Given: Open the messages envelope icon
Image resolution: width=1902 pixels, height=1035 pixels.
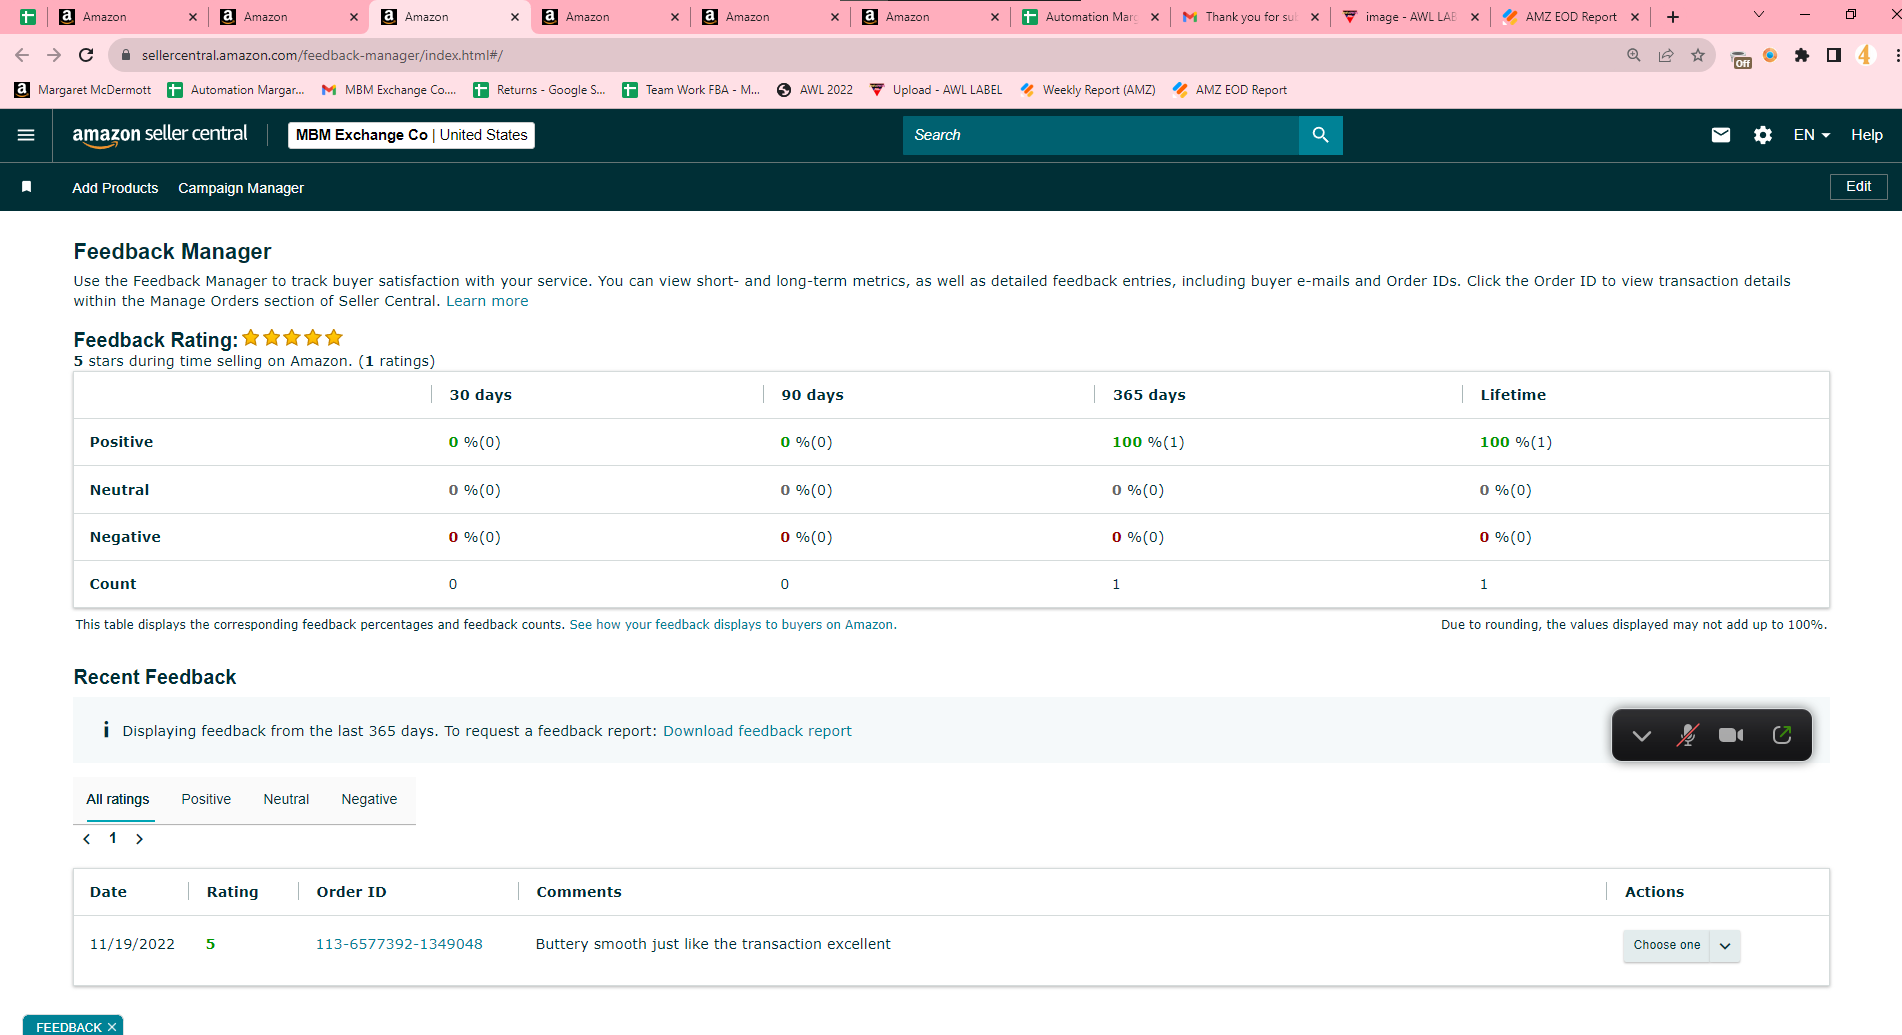Looking at the screenshot, I should click(x=1720, y=135).
